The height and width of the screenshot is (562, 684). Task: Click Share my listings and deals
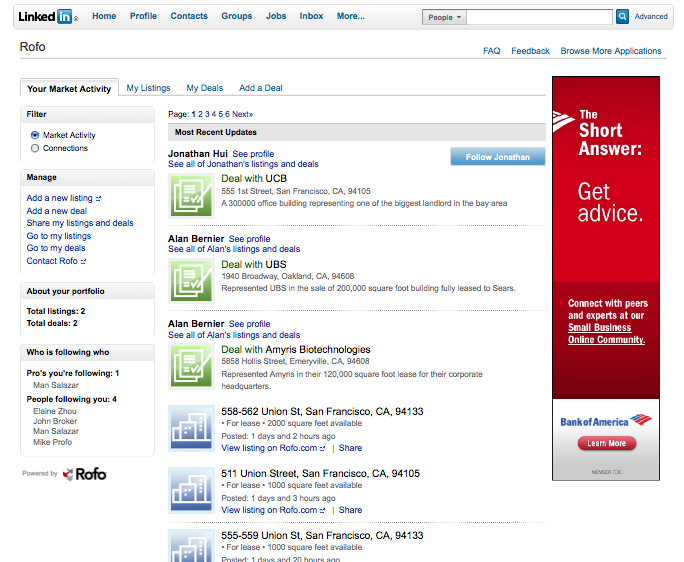point(80,223)
